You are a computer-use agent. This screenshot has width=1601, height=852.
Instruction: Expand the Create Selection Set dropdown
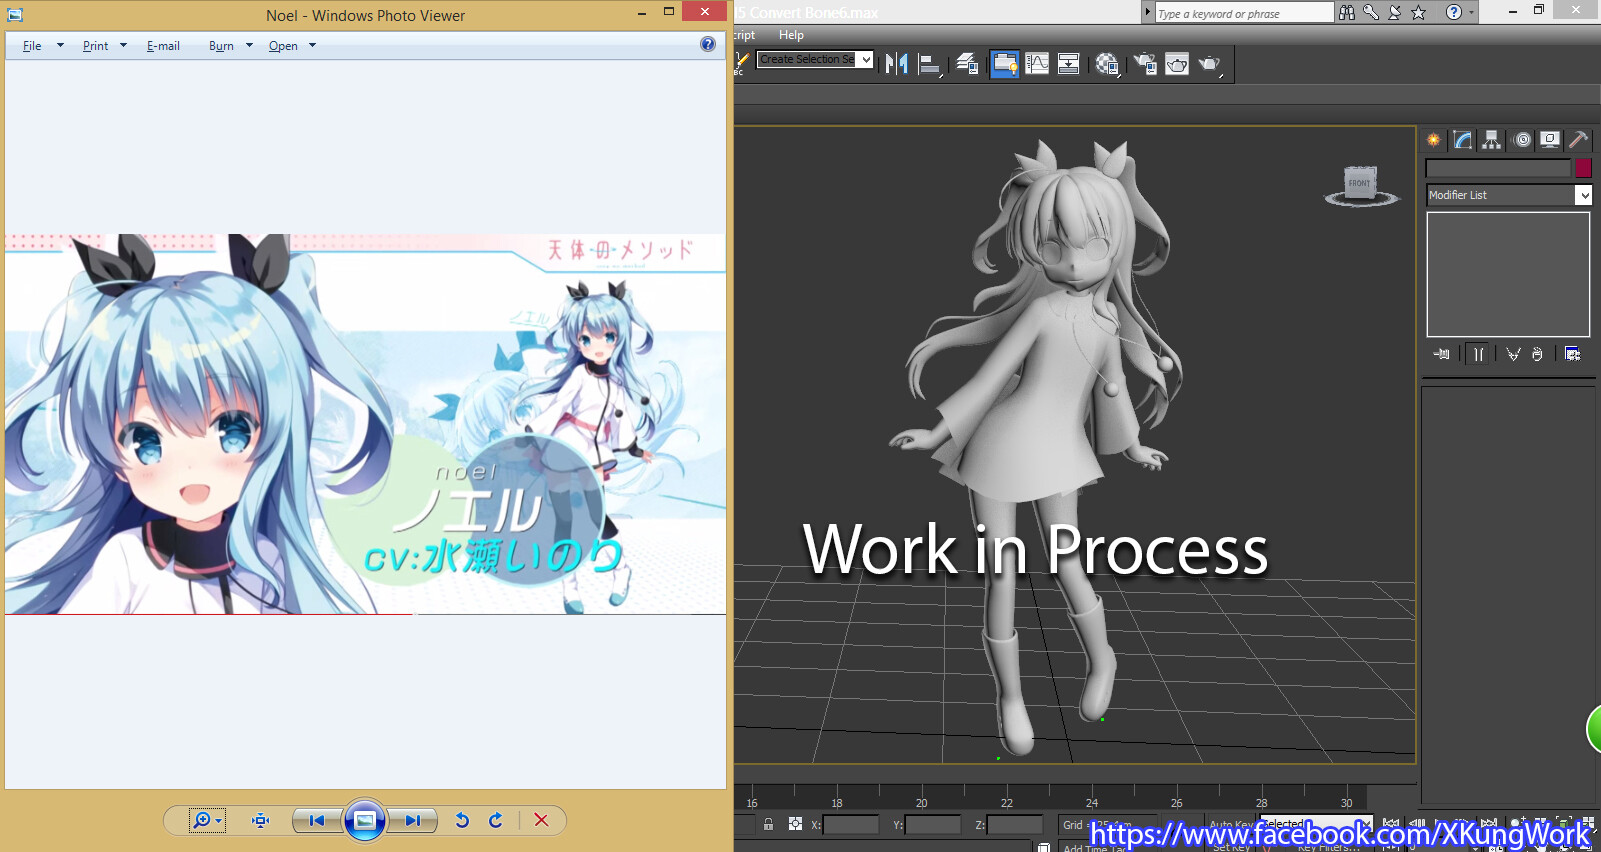coord(866,60)
